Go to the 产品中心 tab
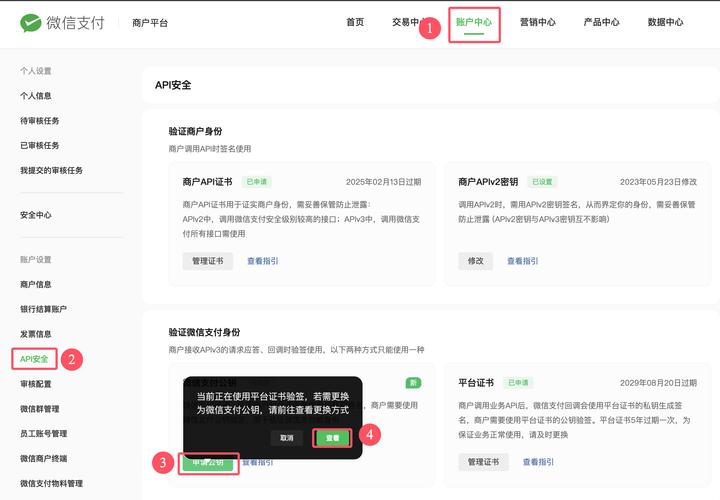 pos(601,22)
